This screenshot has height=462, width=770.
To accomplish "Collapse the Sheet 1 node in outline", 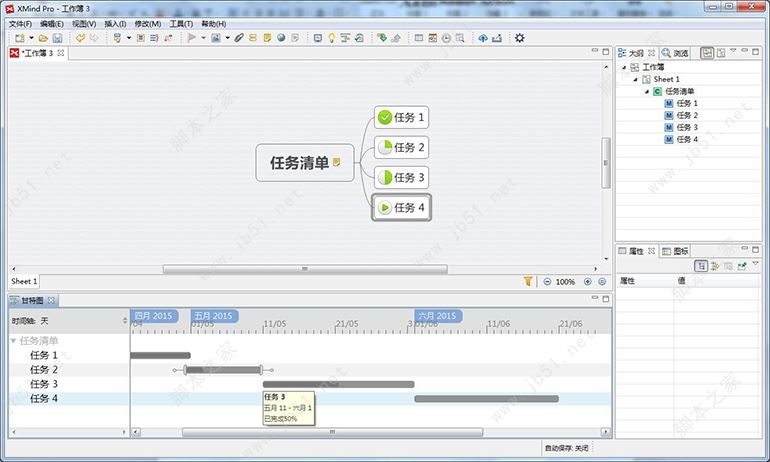I will click(x=635, y=79).
